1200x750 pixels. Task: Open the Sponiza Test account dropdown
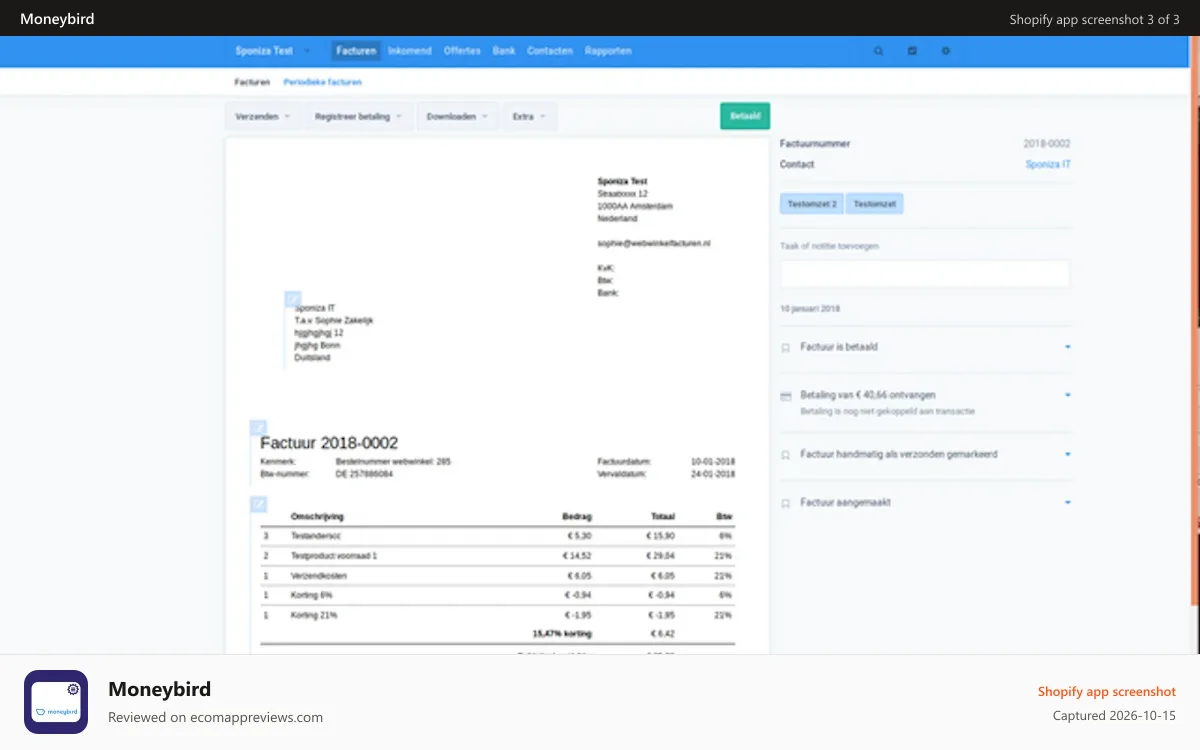[273, 51]
